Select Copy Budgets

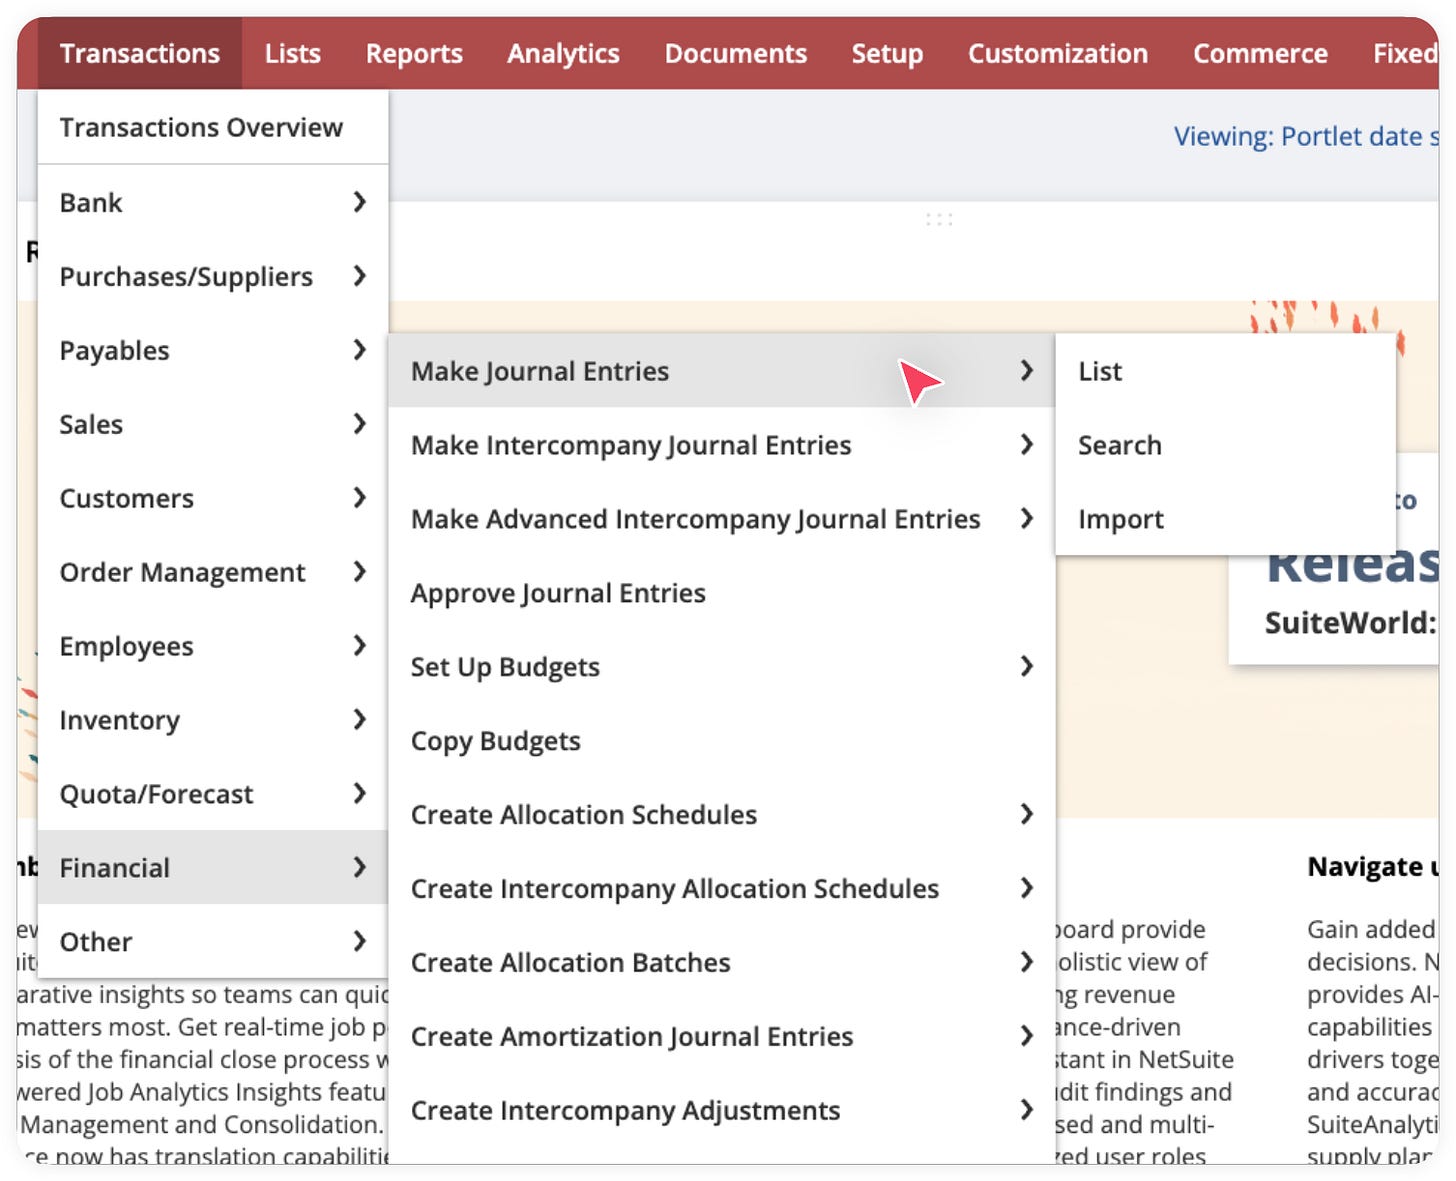point(721,741)
